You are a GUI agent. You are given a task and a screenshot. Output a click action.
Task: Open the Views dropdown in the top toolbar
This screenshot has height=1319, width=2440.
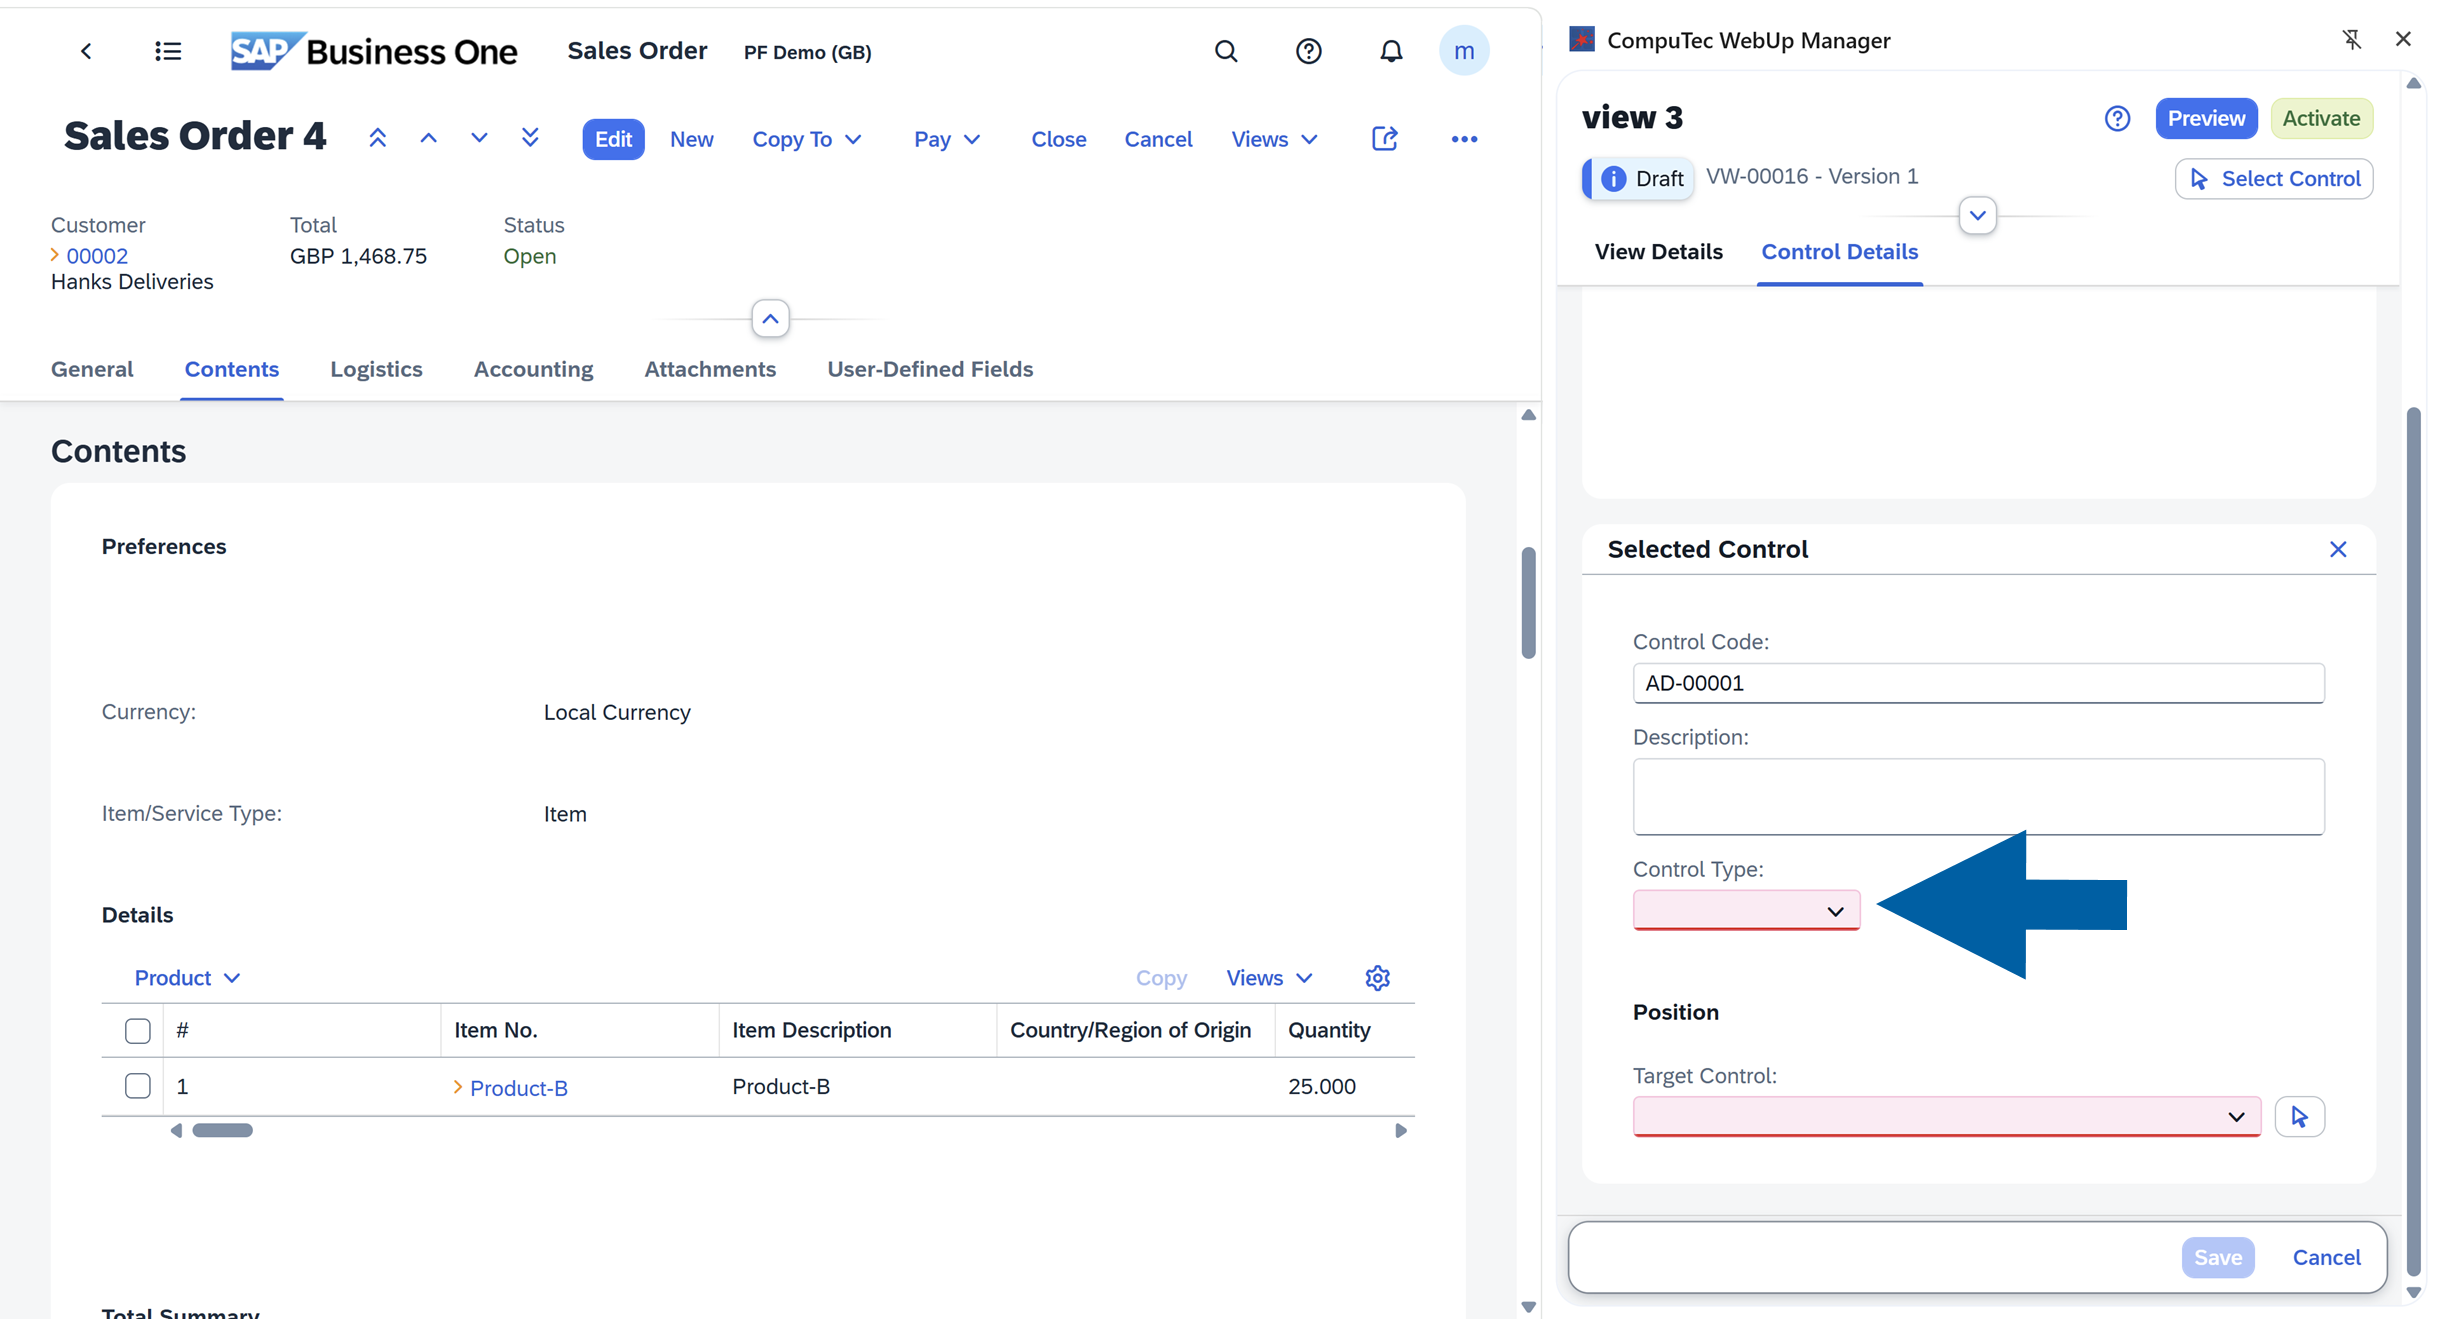click(x=1274, y=139)
